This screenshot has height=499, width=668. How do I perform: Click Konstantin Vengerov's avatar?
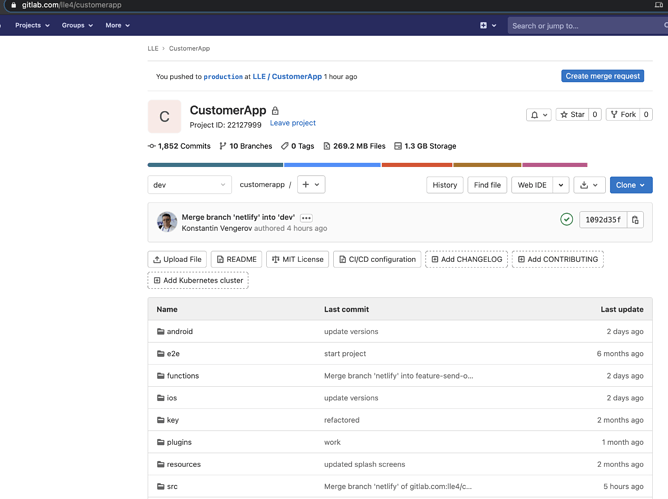click(x=167, y=222)
